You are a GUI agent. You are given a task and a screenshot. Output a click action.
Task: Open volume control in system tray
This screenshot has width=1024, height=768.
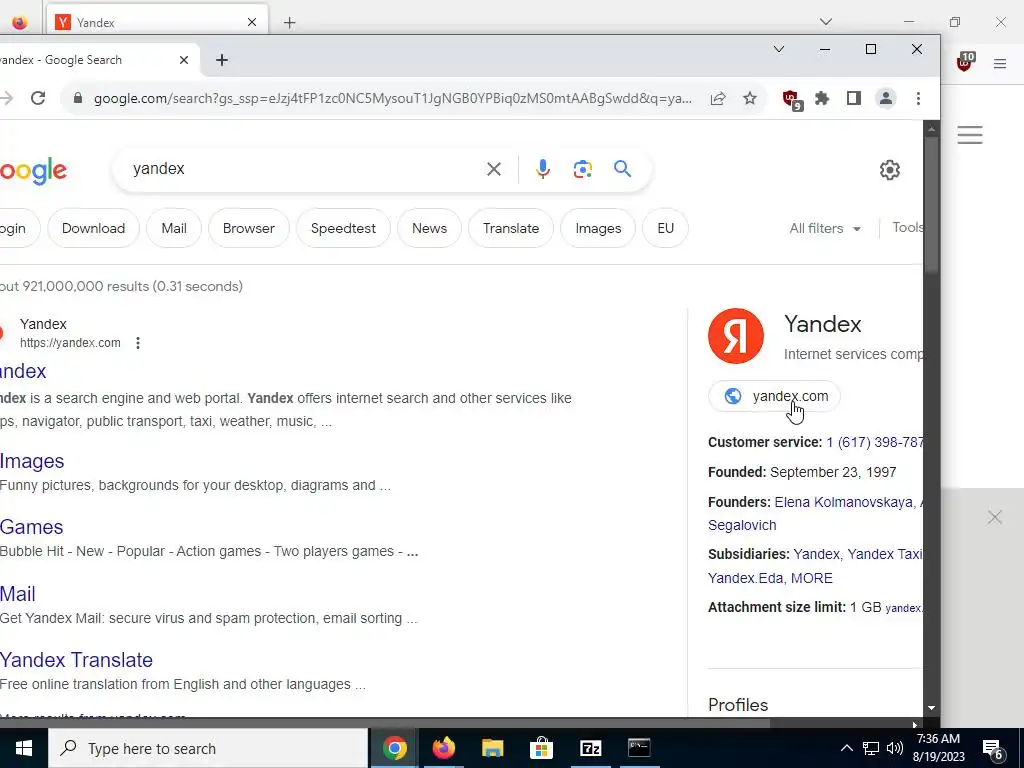[895, 748]
